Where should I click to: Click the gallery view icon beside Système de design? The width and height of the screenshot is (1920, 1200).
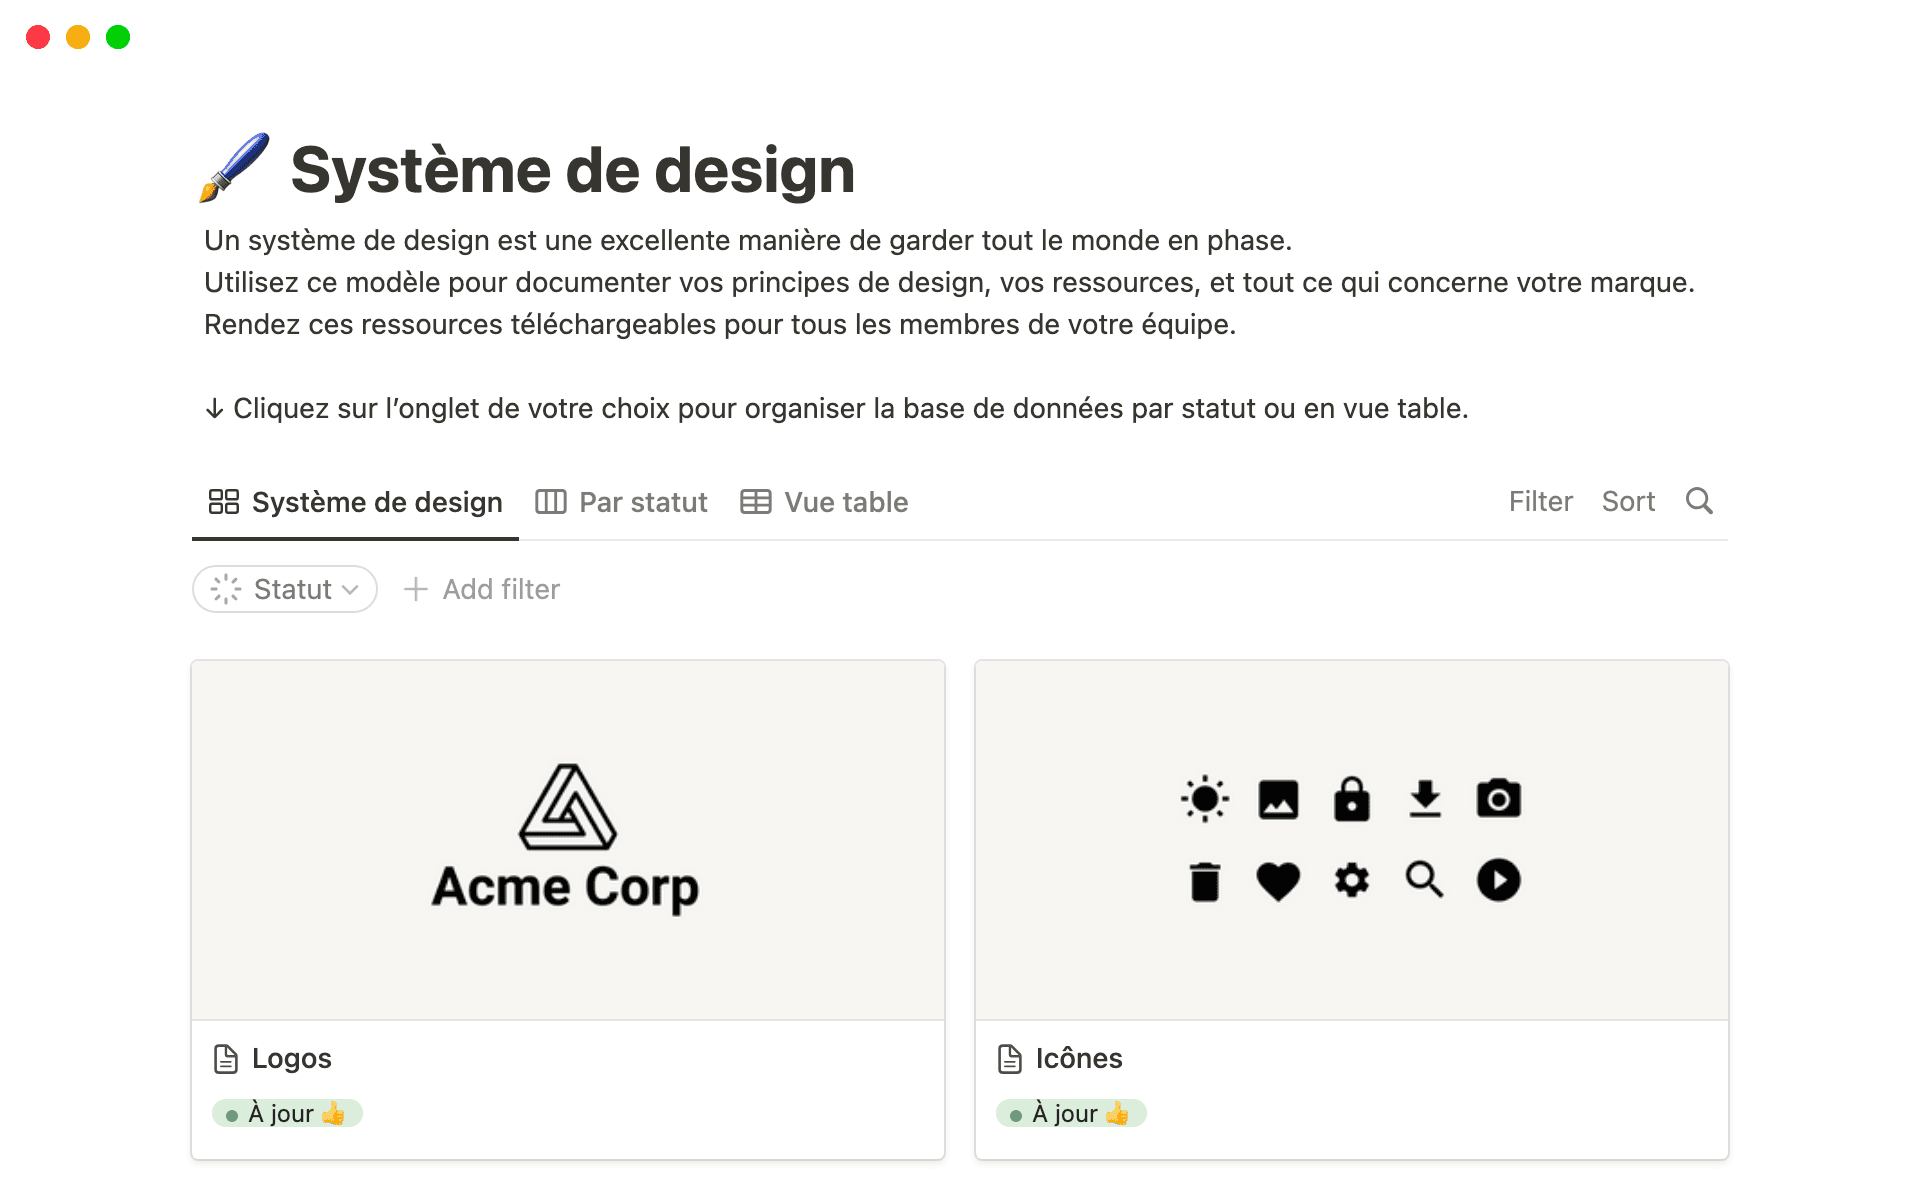coord(224,501)
